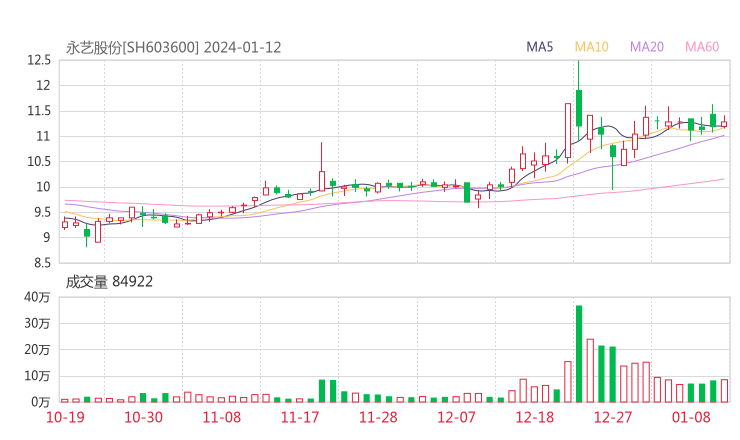Click the stock title 永艺股份[SH603600] 2024-01-12
Image resolution: width=740 pixels, height=440 pixels.
[x=173, y=48]
